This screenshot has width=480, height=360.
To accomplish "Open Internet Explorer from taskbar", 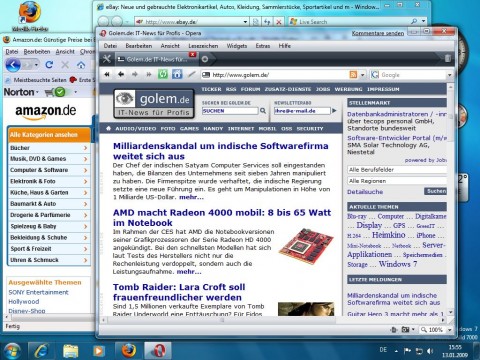I will [x=41, y=351].
